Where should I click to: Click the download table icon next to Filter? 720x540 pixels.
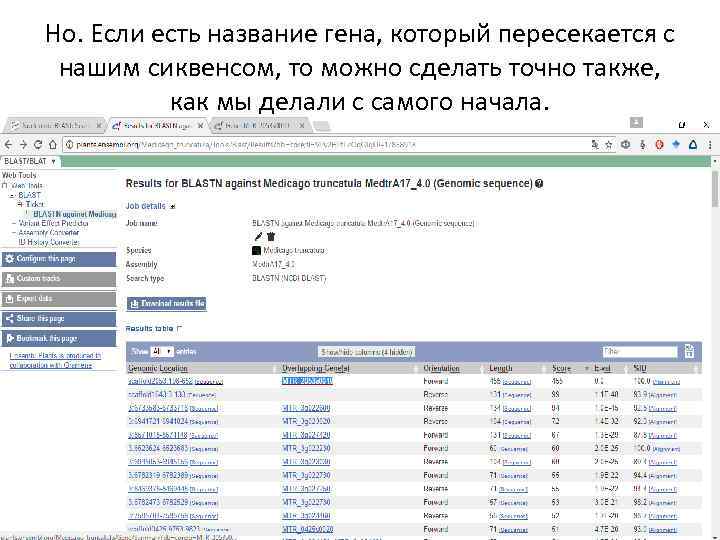[x=689, y=351]
